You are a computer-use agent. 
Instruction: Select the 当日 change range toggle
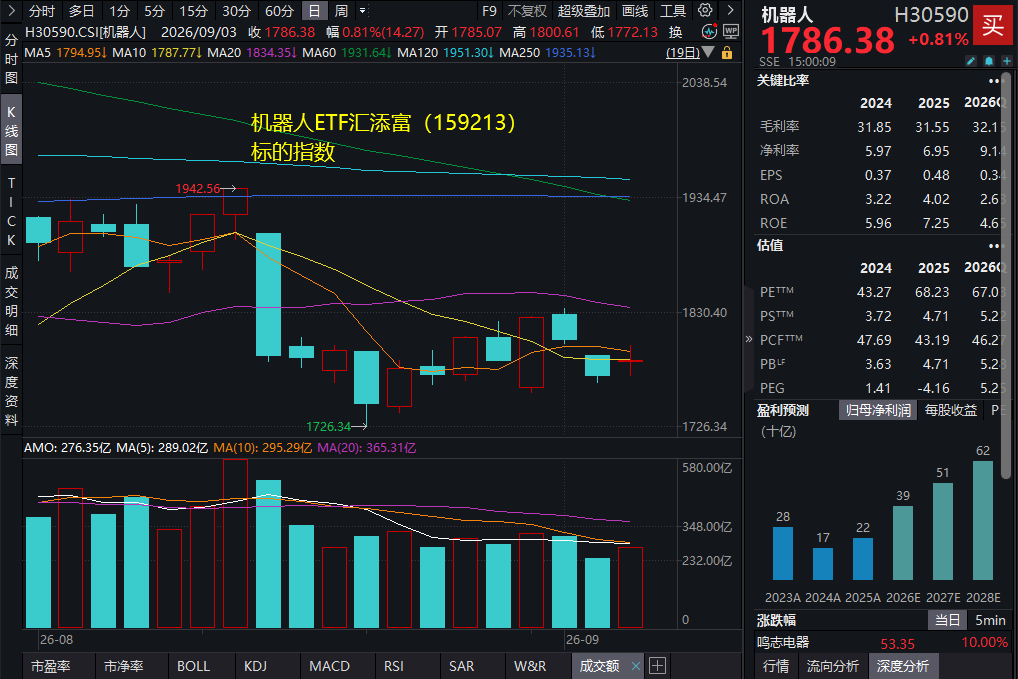click(947, 620)
